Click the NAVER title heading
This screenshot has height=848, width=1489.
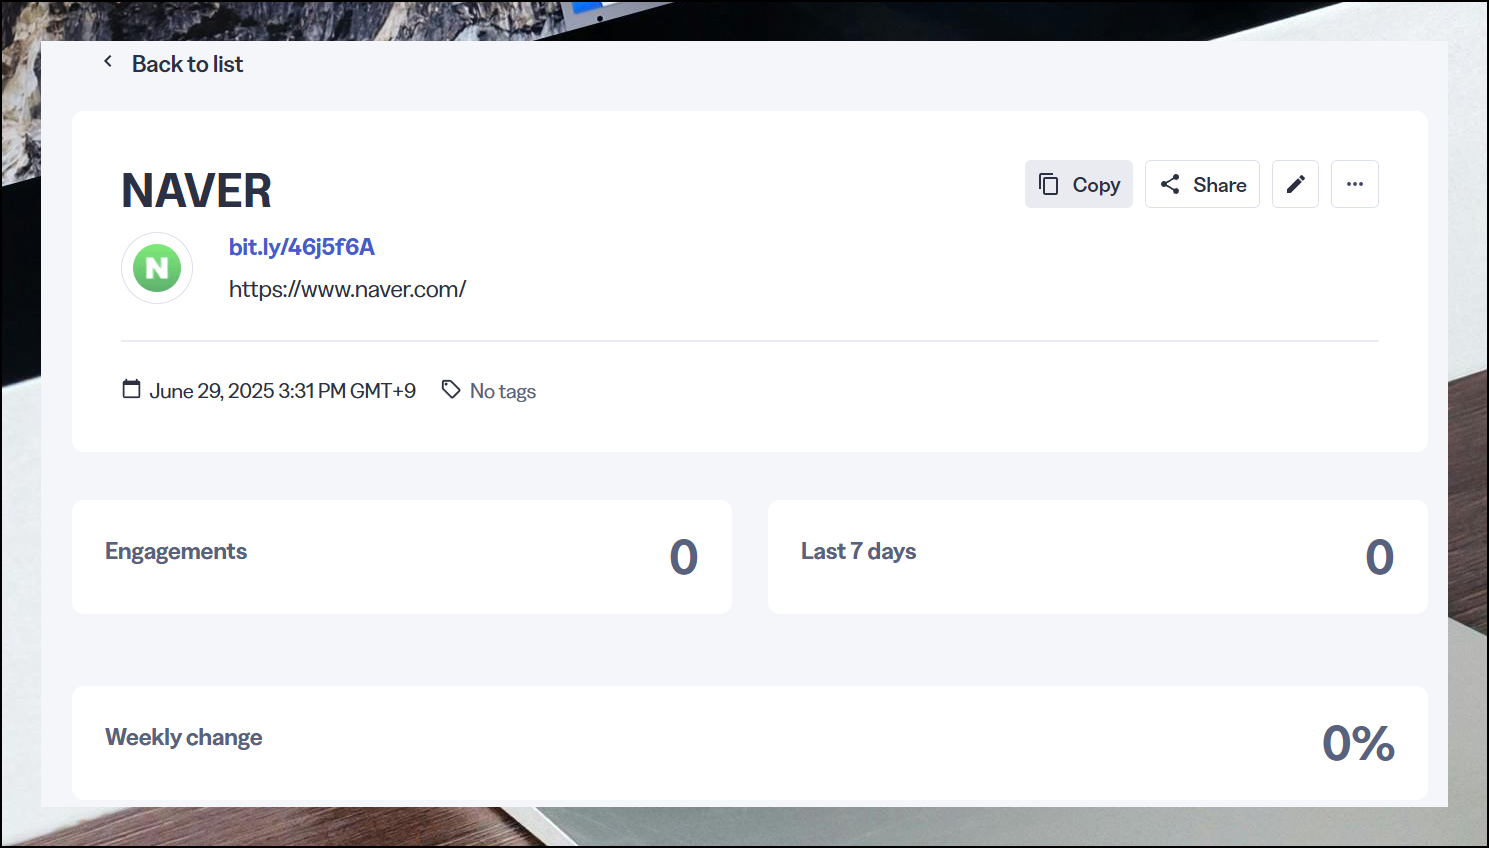click(x=196, y=191)
